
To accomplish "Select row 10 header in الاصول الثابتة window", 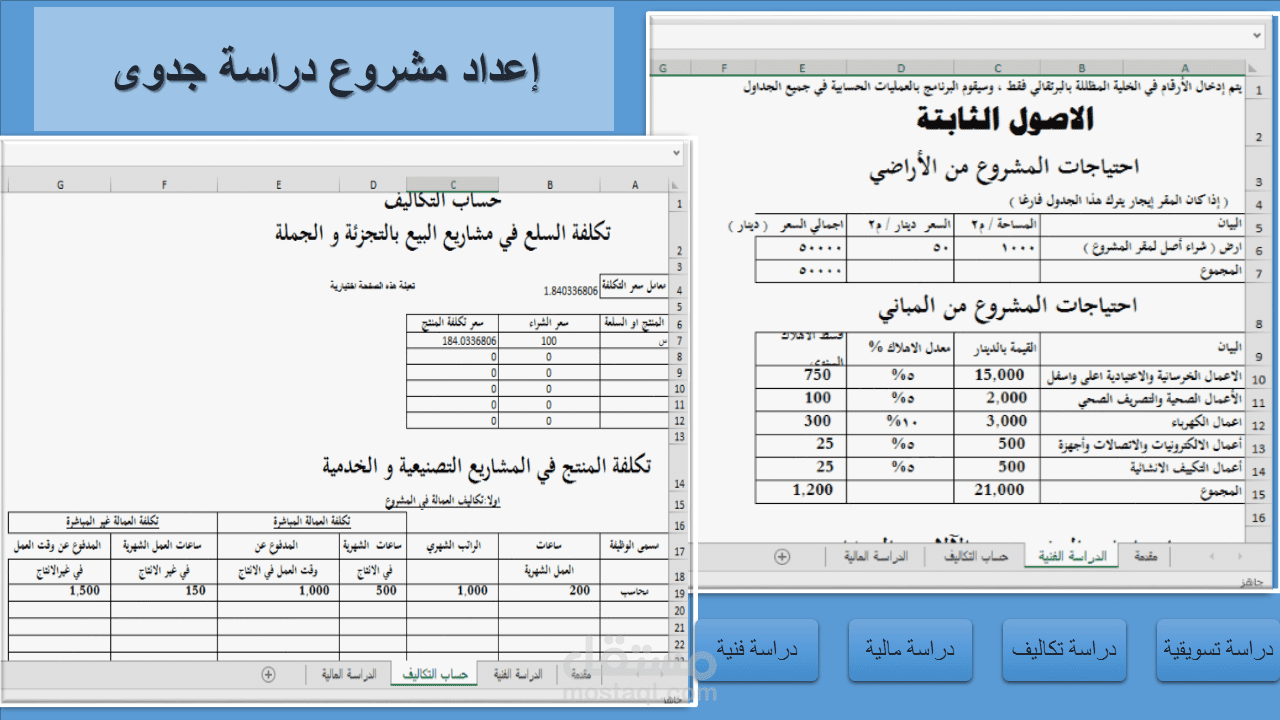I will 1258,379.
